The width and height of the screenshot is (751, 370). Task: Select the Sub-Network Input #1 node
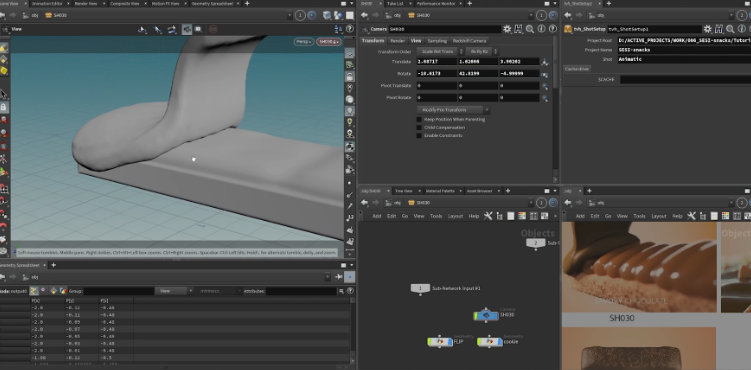point(420,288)
